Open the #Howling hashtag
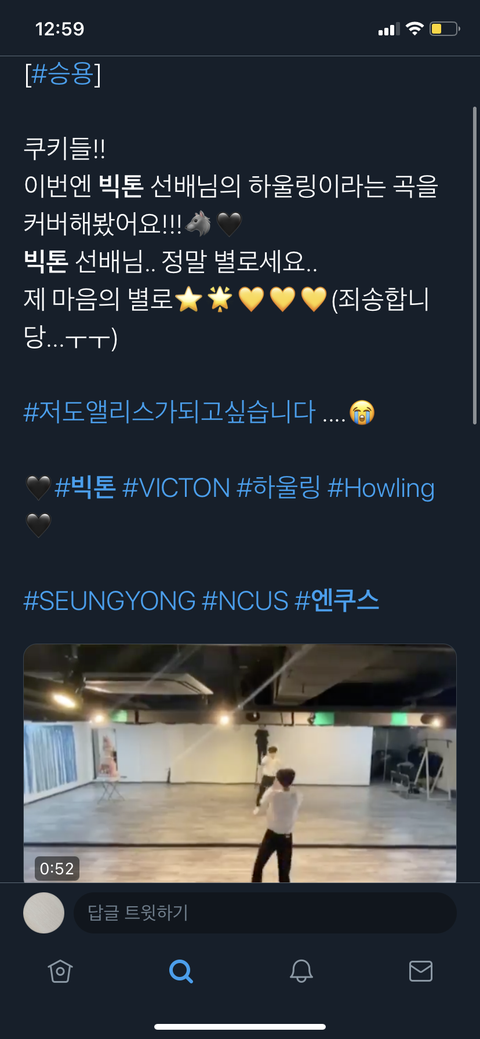The height and width of the screenshot is (1039, 480). click(x=381, y=489)
